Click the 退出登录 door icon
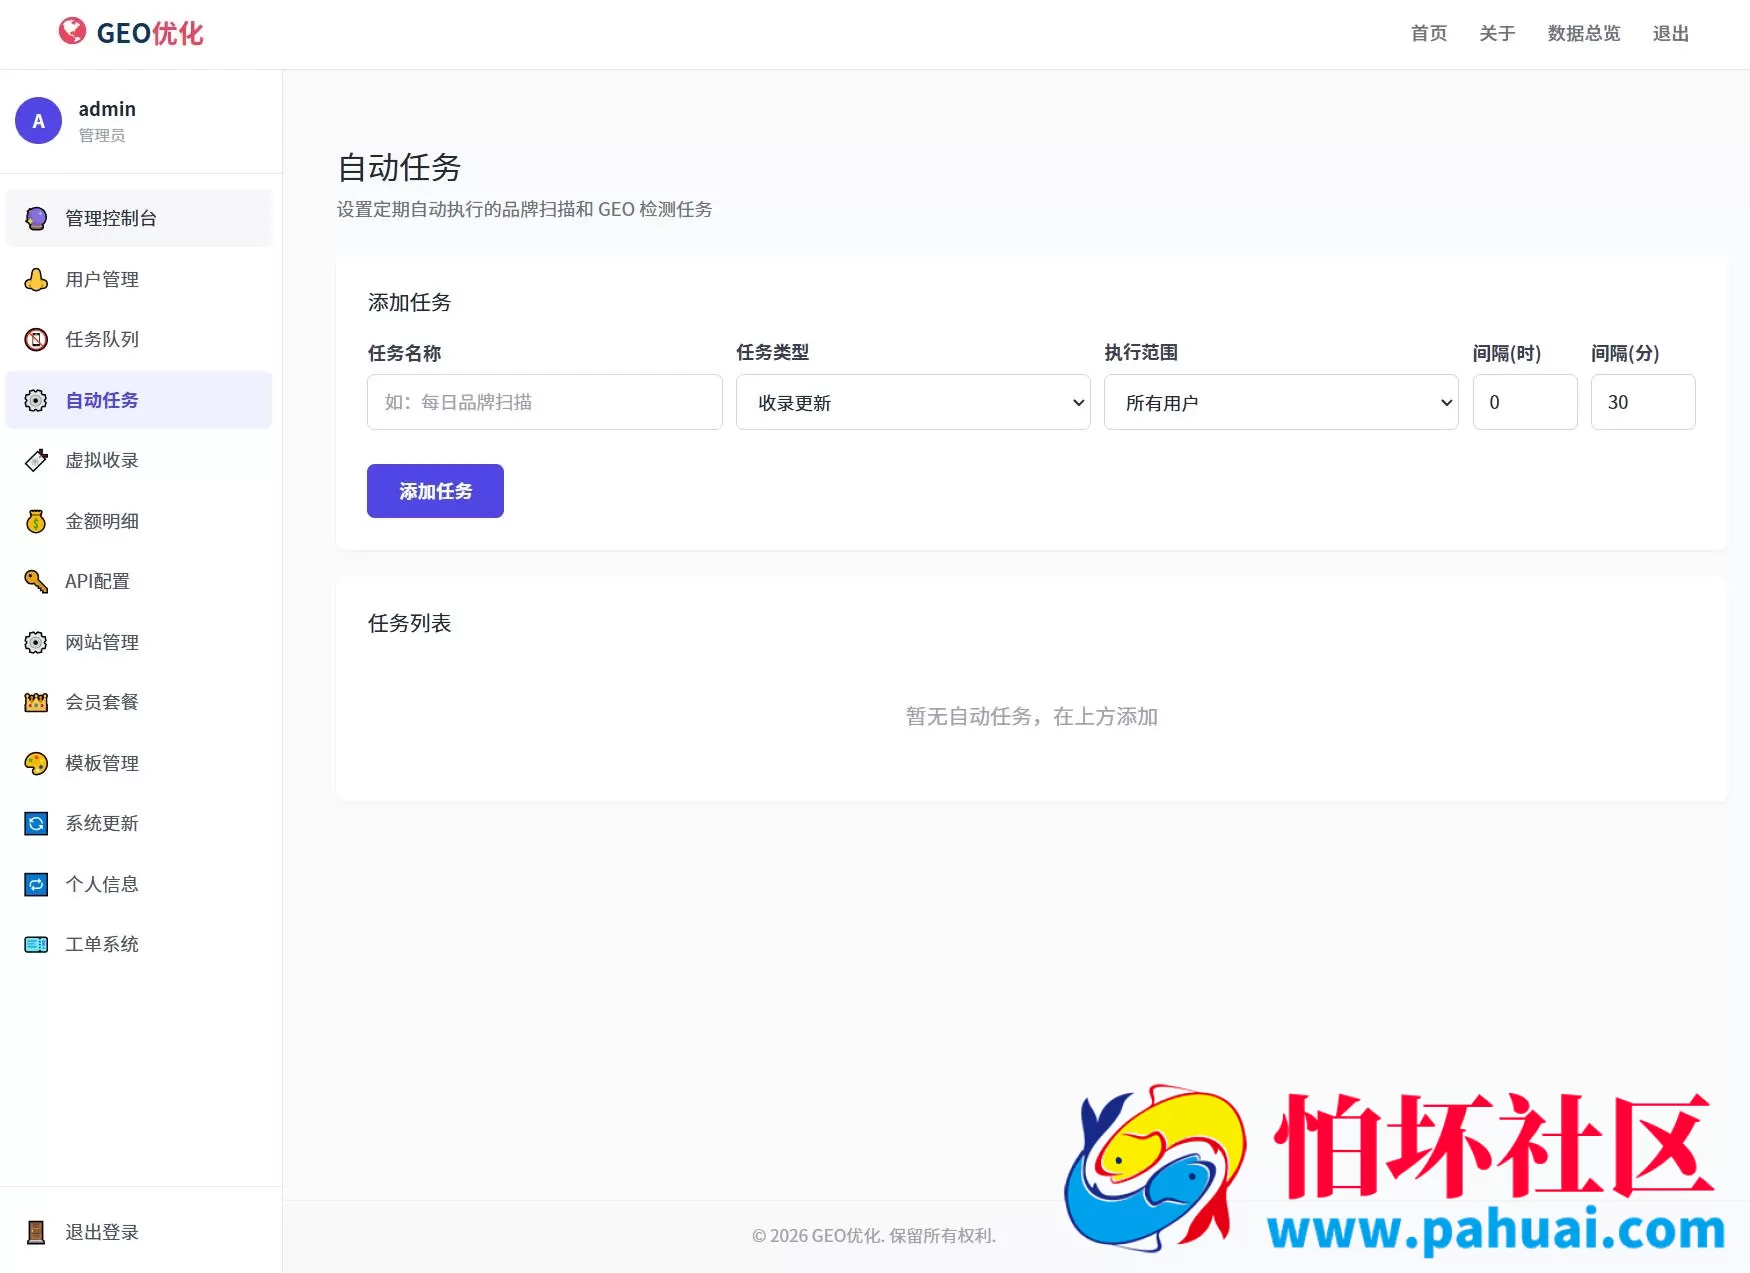Screen dimensions: 1750x1273 36,1232
